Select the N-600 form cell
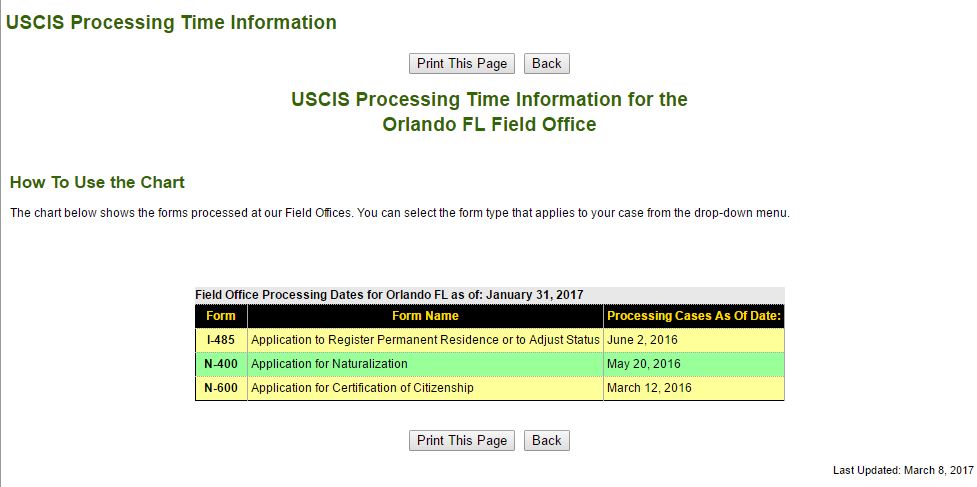The width and height of the screenshot is (977, 487). [221, 388]
